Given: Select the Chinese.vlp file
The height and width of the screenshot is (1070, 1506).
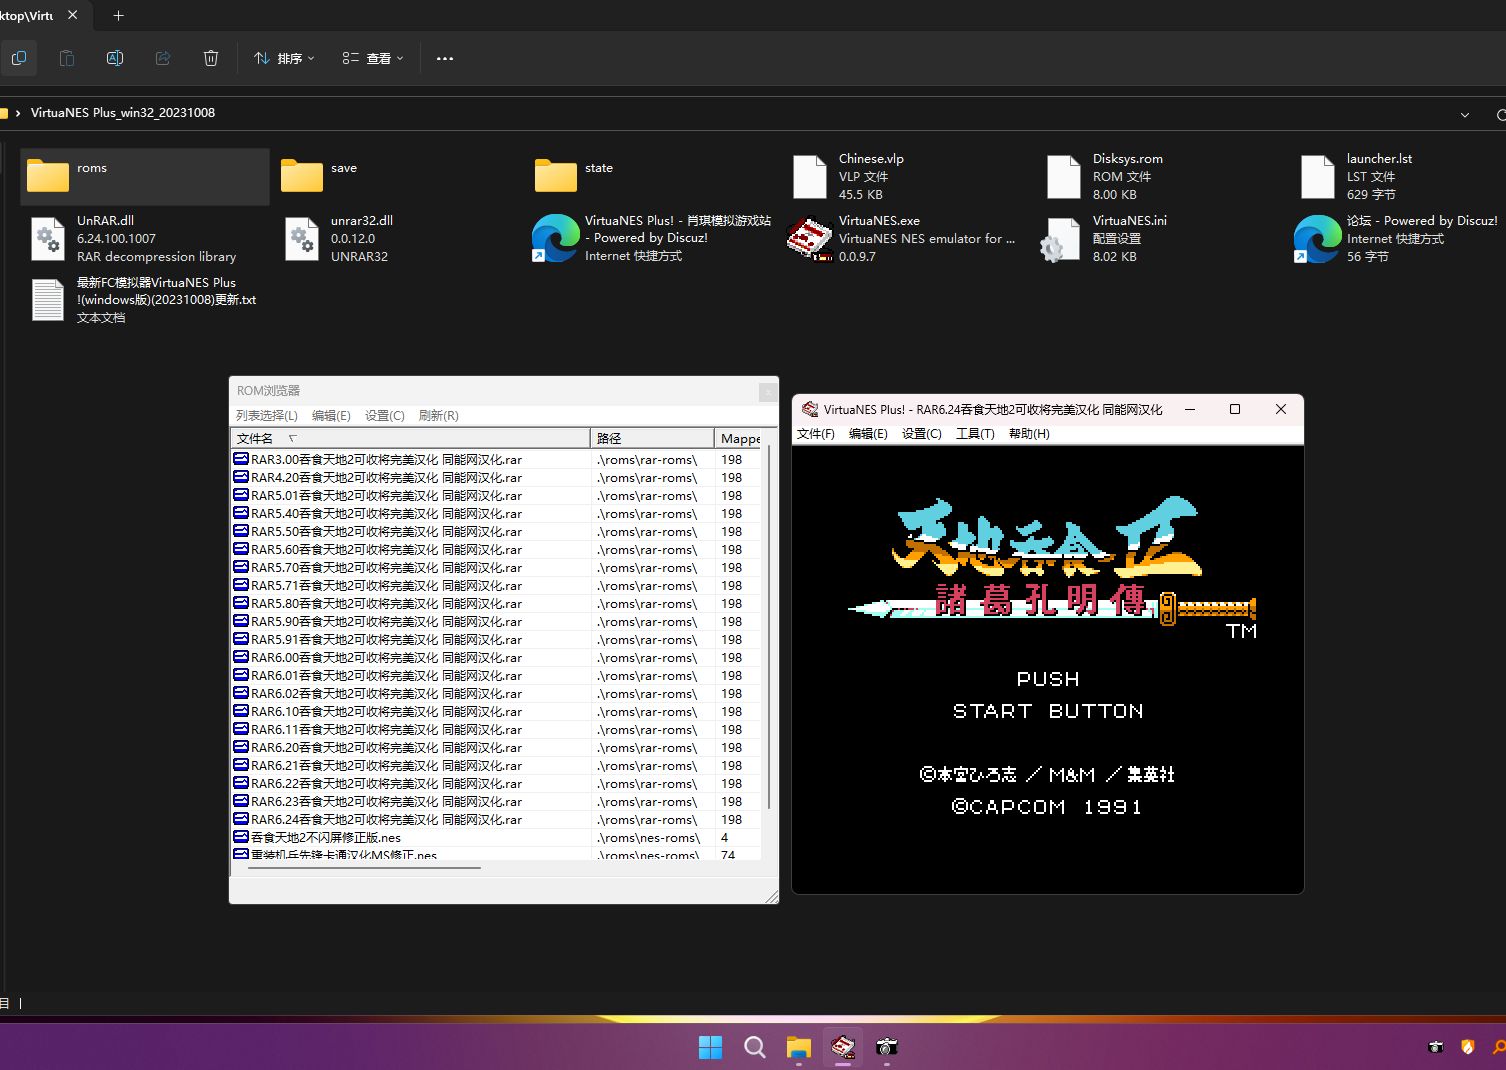Looking at the screenshot, I should (907, 177).
